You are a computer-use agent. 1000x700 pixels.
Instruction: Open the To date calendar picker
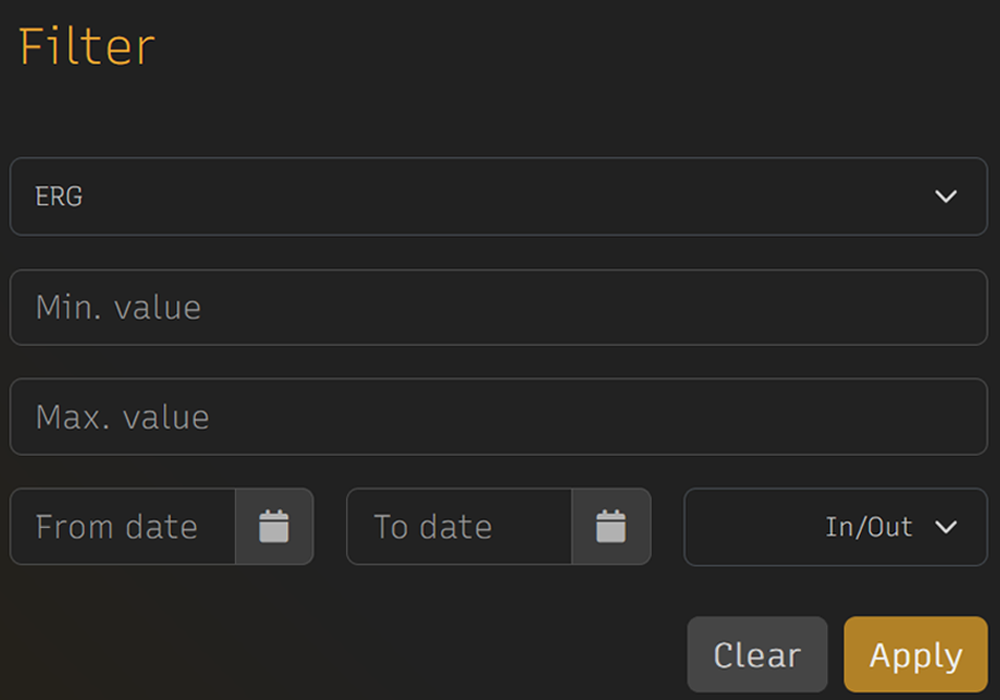coord(611,526)
